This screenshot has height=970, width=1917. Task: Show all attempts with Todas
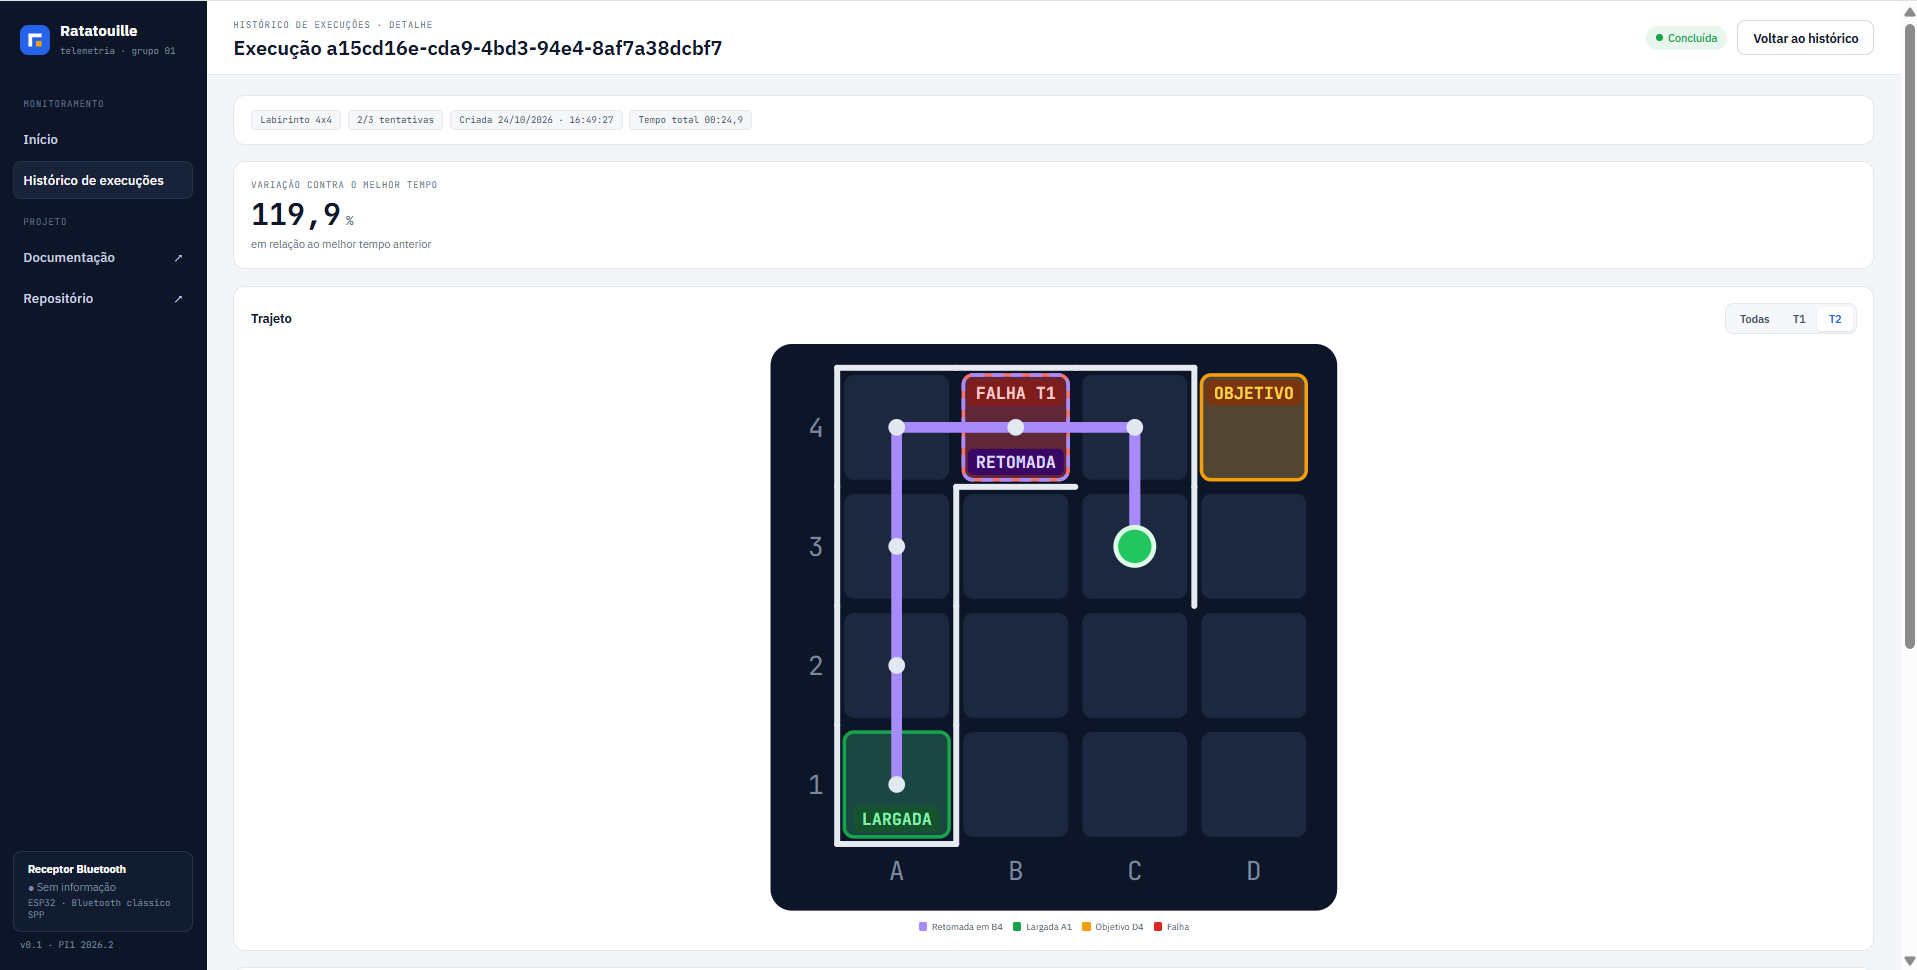click(1754, 319)
